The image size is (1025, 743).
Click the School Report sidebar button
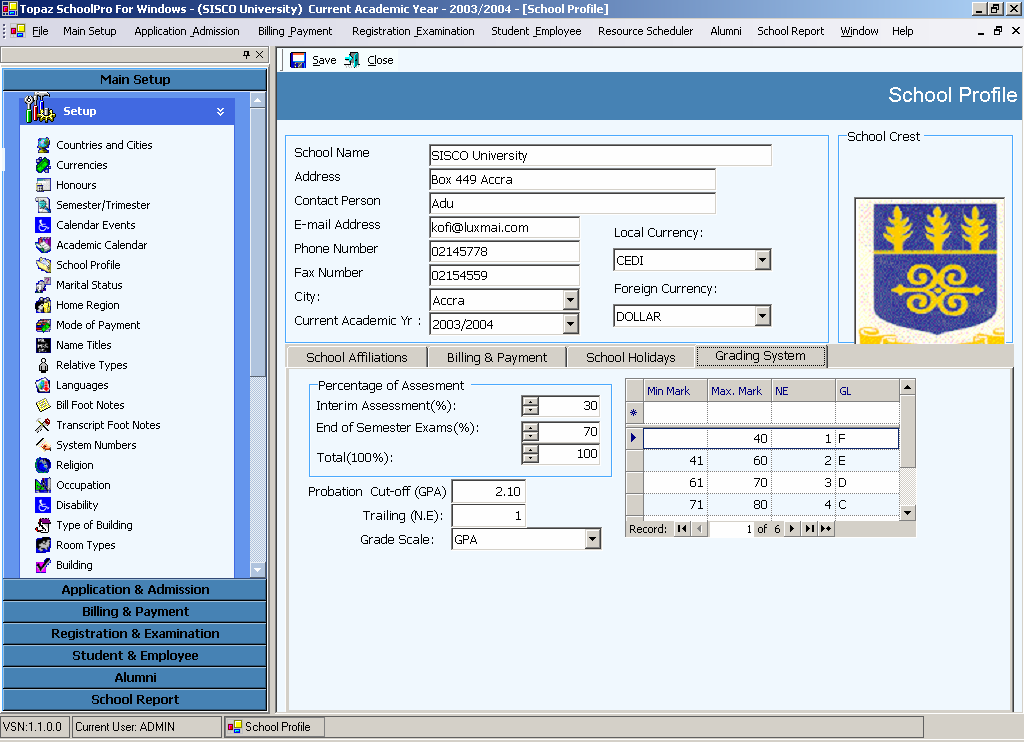[135, 700]
